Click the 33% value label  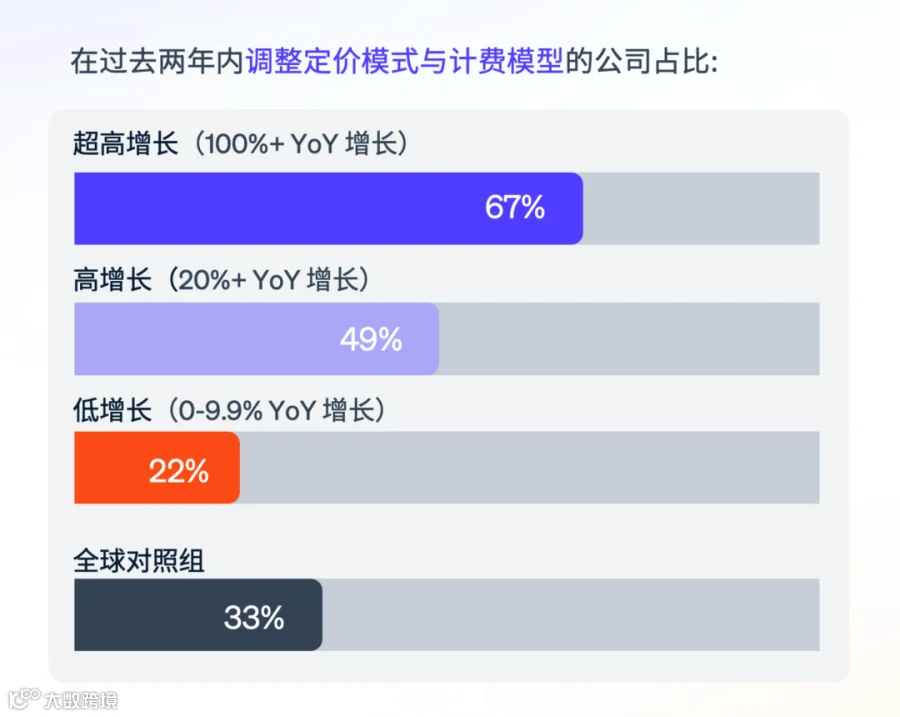click(x=254, y=618)
